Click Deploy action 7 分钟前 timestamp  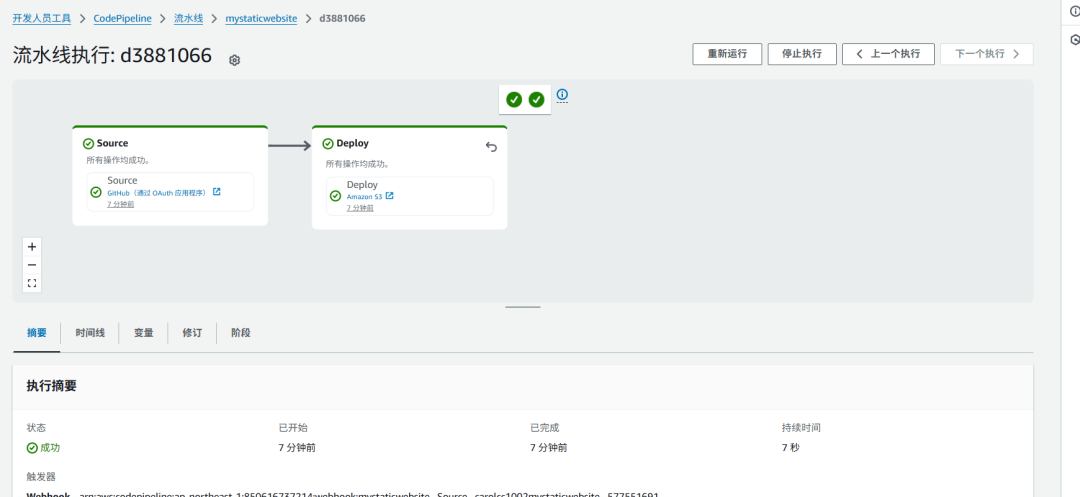[360, 208]
